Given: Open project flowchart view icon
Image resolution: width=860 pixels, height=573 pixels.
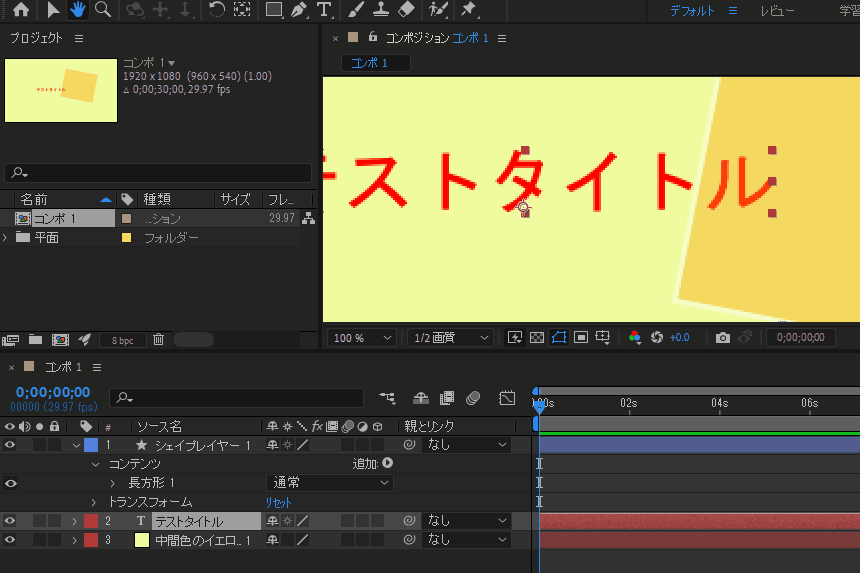Looking at the screenshot, I should [309, 218].
